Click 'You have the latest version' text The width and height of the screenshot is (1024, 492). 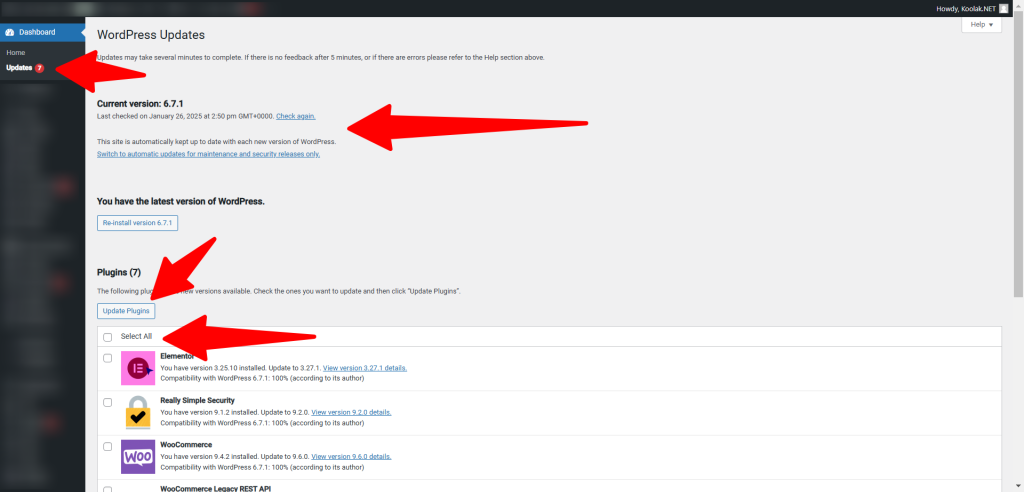[181, 201]
